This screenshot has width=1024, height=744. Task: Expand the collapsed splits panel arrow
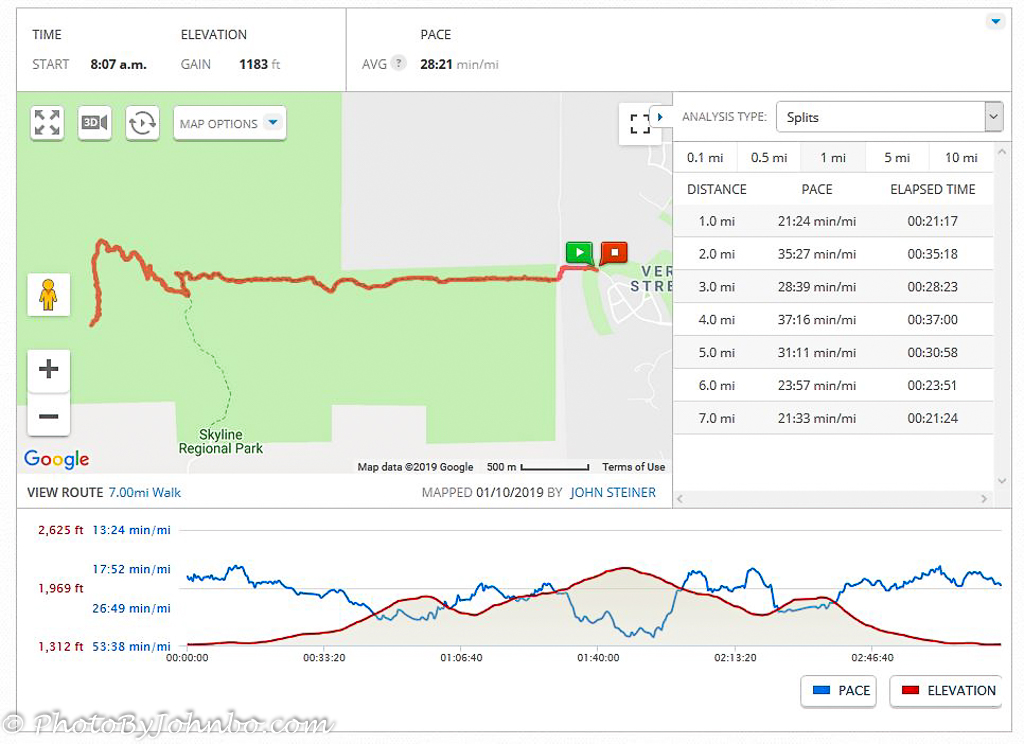click(660, 116)
